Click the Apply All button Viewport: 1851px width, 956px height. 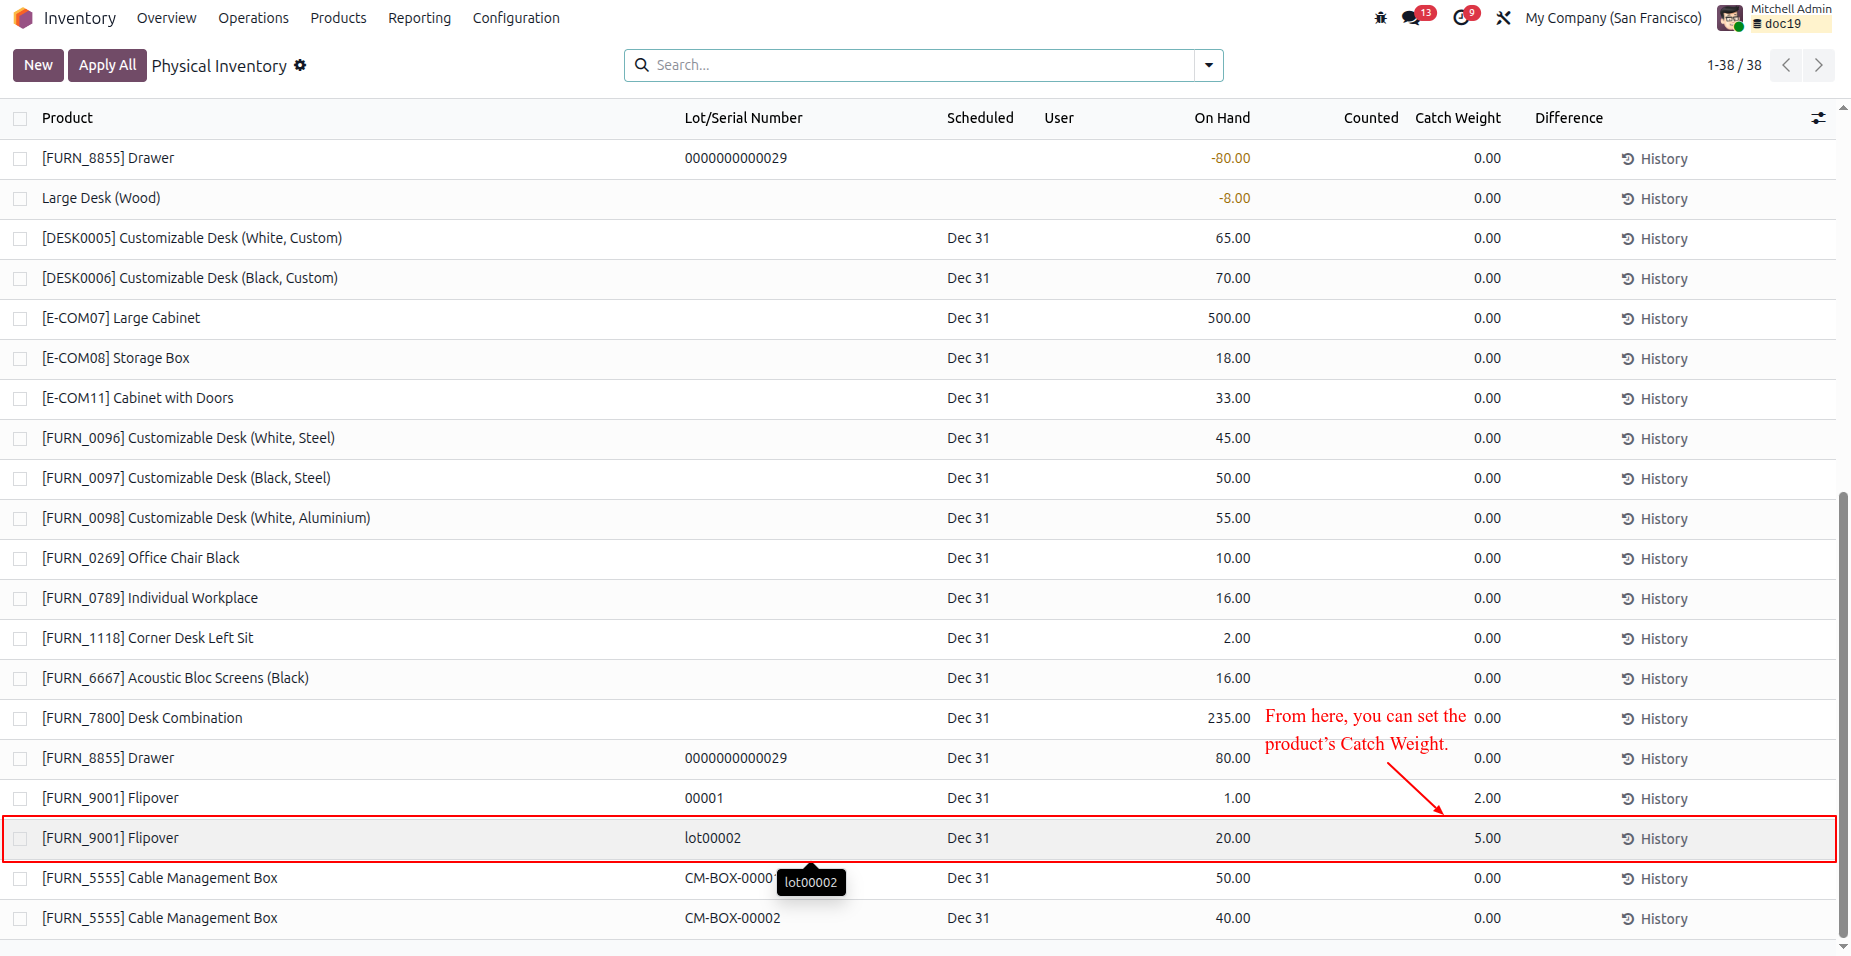(107, 65)
